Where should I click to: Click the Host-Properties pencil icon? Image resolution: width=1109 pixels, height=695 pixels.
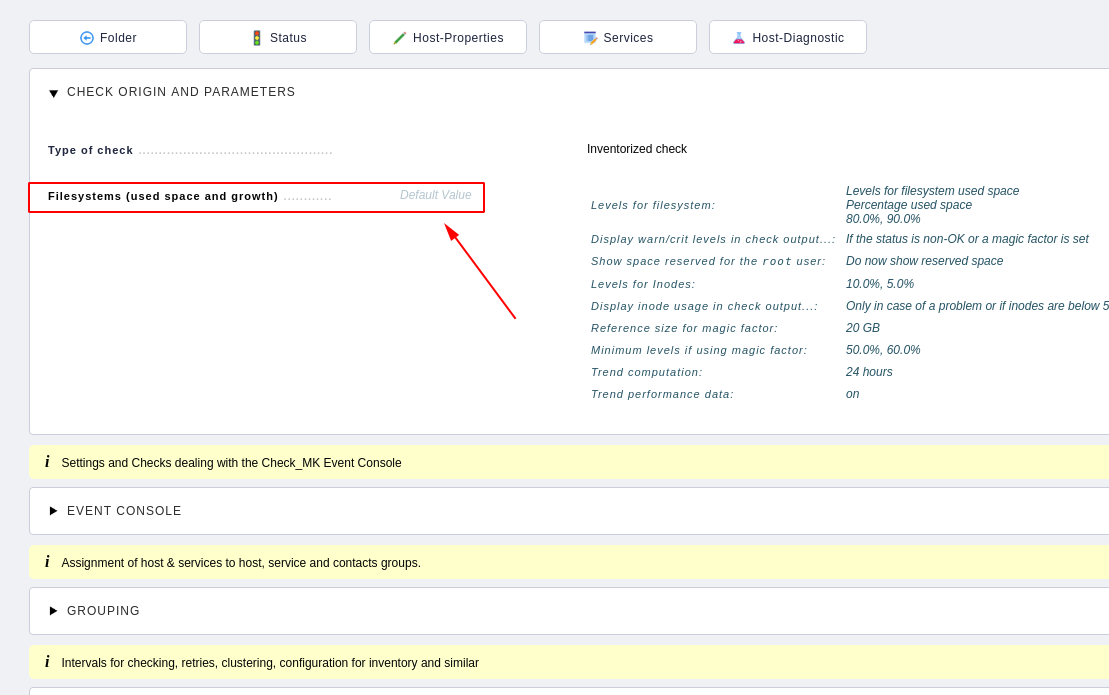(x=400, y=37)
